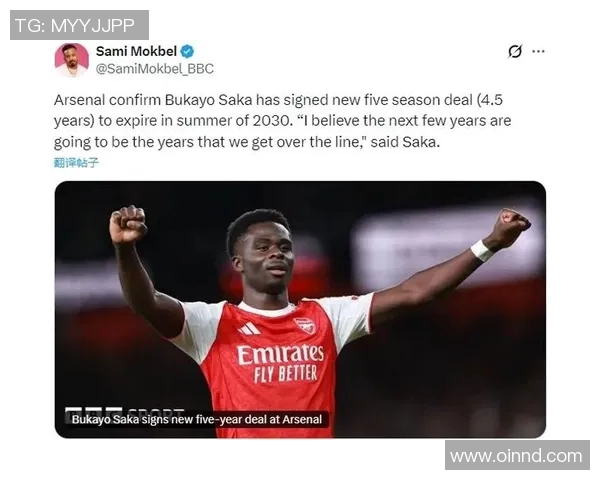Click the tweet text about Saka's deal
600x480 pixels.
(282, 121)
